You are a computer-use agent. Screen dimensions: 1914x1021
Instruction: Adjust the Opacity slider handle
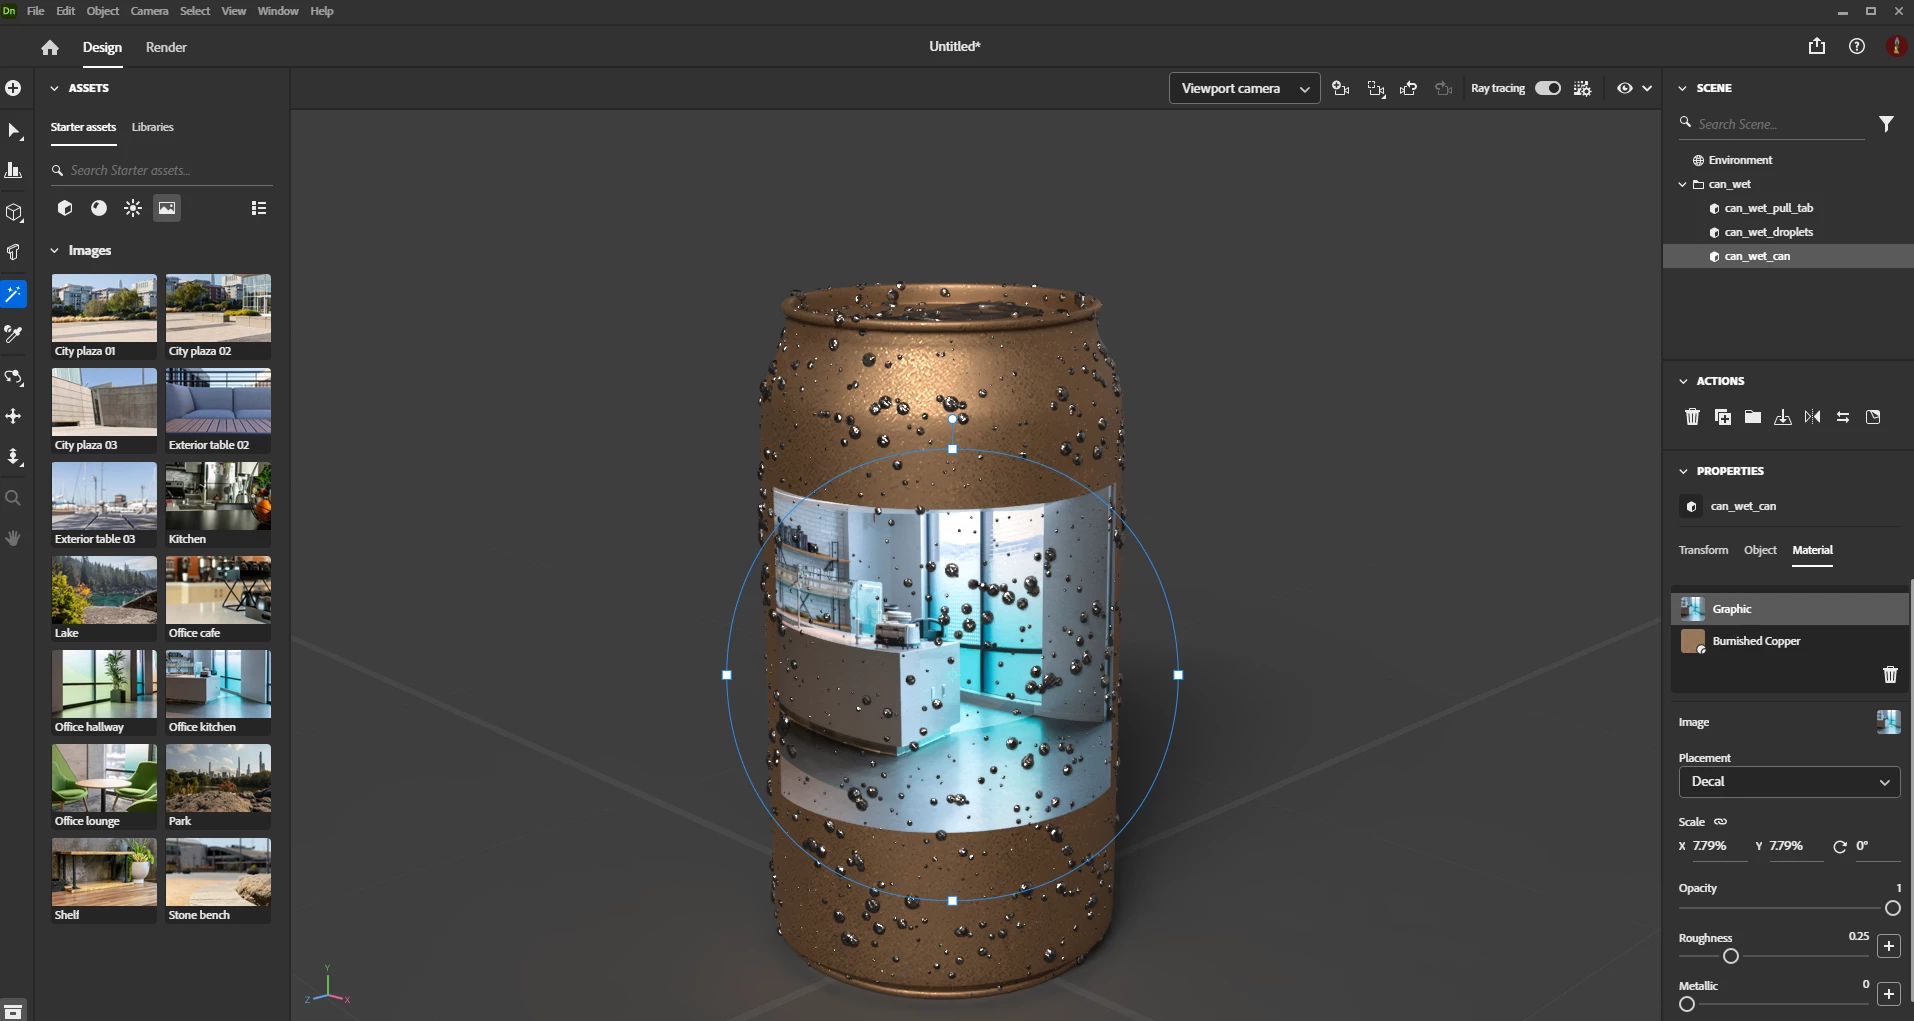tap(1892, 908)
